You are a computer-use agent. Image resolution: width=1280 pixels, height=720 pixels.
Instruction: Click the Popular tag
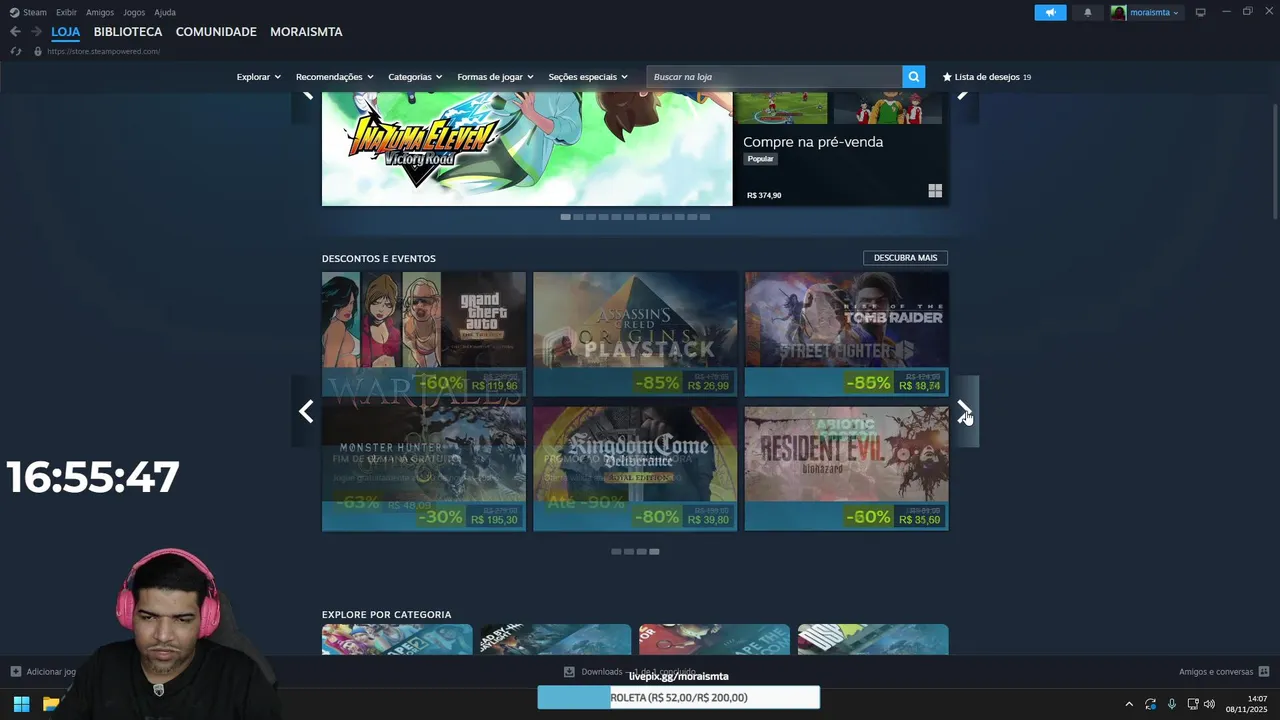tap(760, 159)
